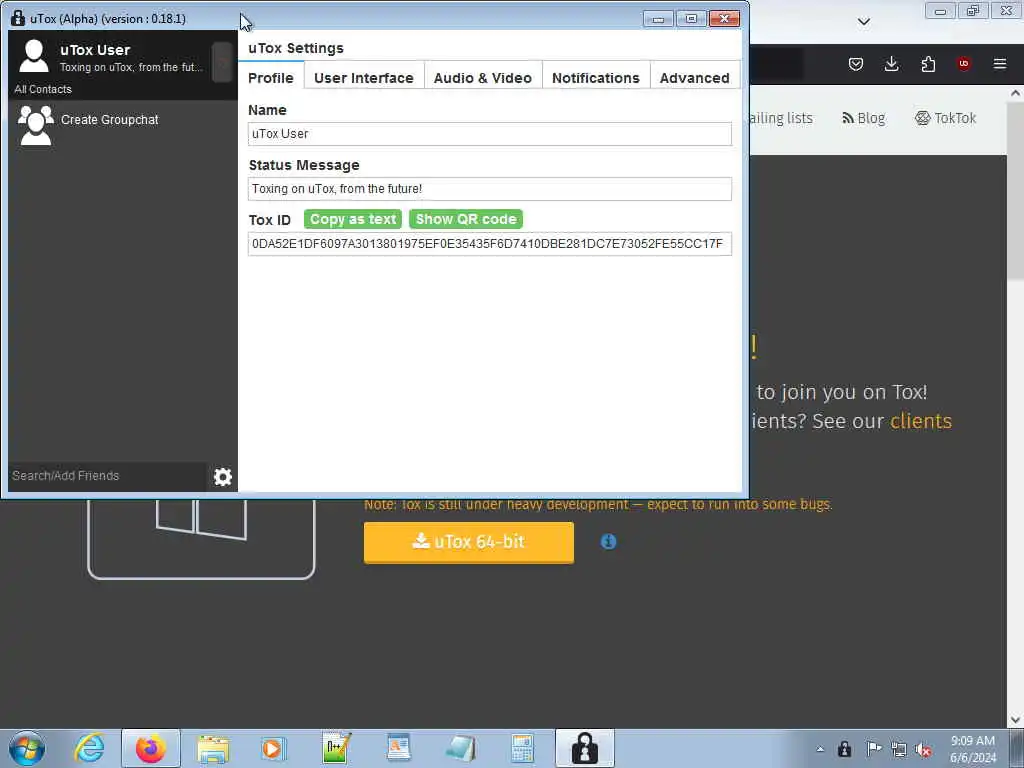1024x768 pixels.
Task: Switch to the User Interface tab
Action: [364, 78]
